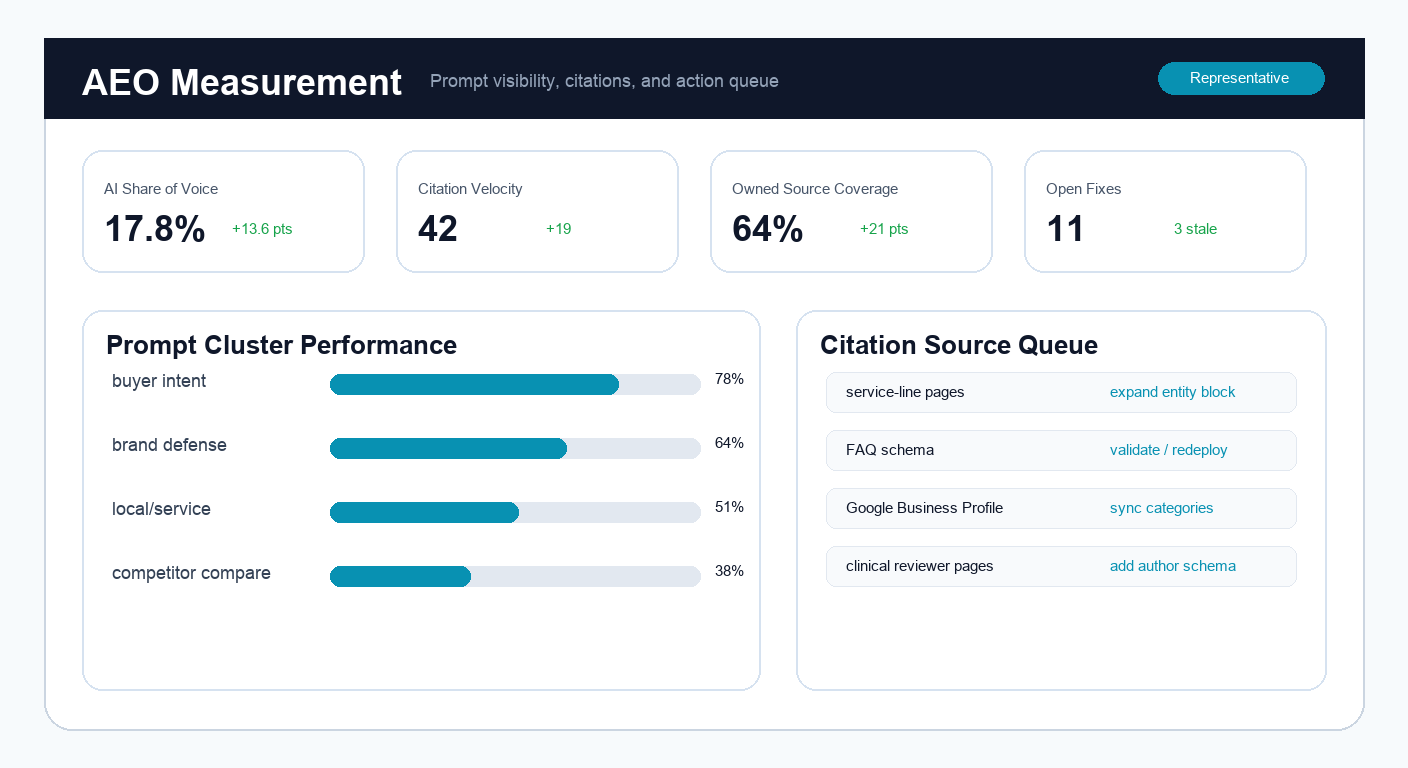1408x768 pixels.
Task: Select the buyer intent cluster label
Action: (159, 381)
